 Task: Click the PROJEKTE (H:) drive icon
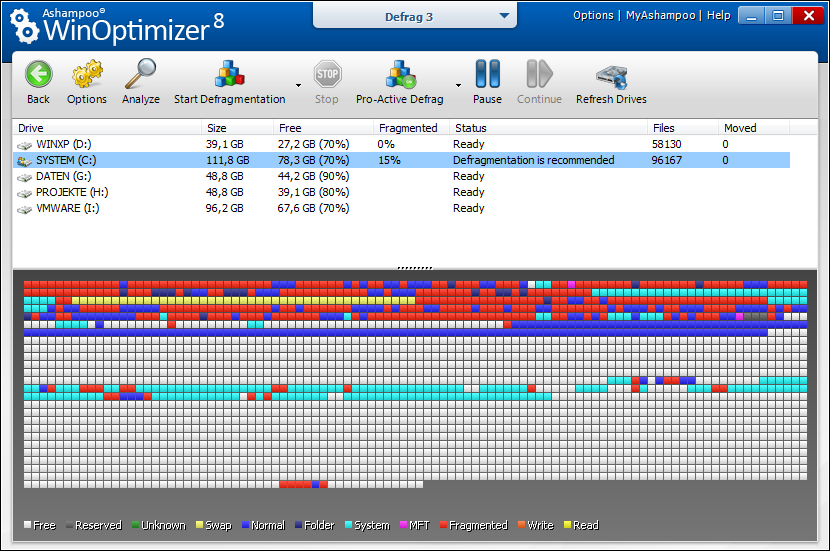point(24,193)
